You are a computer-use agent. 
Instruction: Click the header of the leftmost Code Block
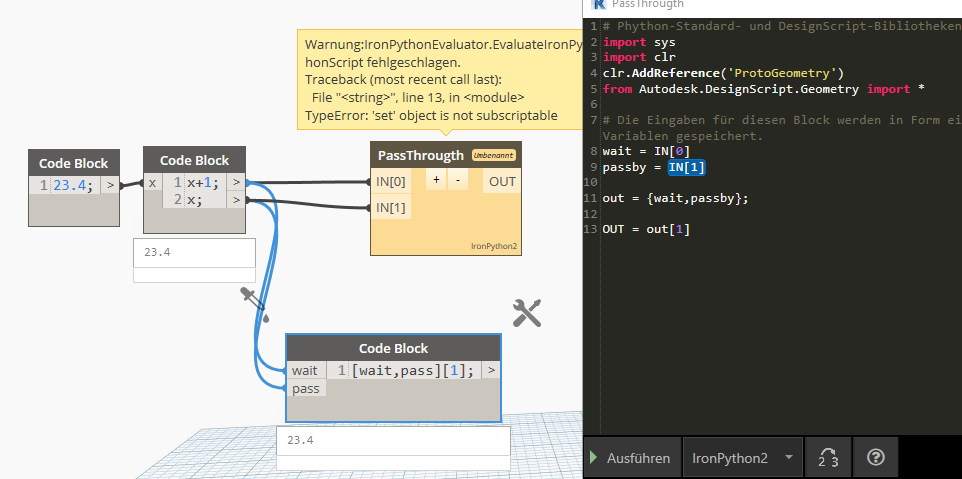(74, 163)
